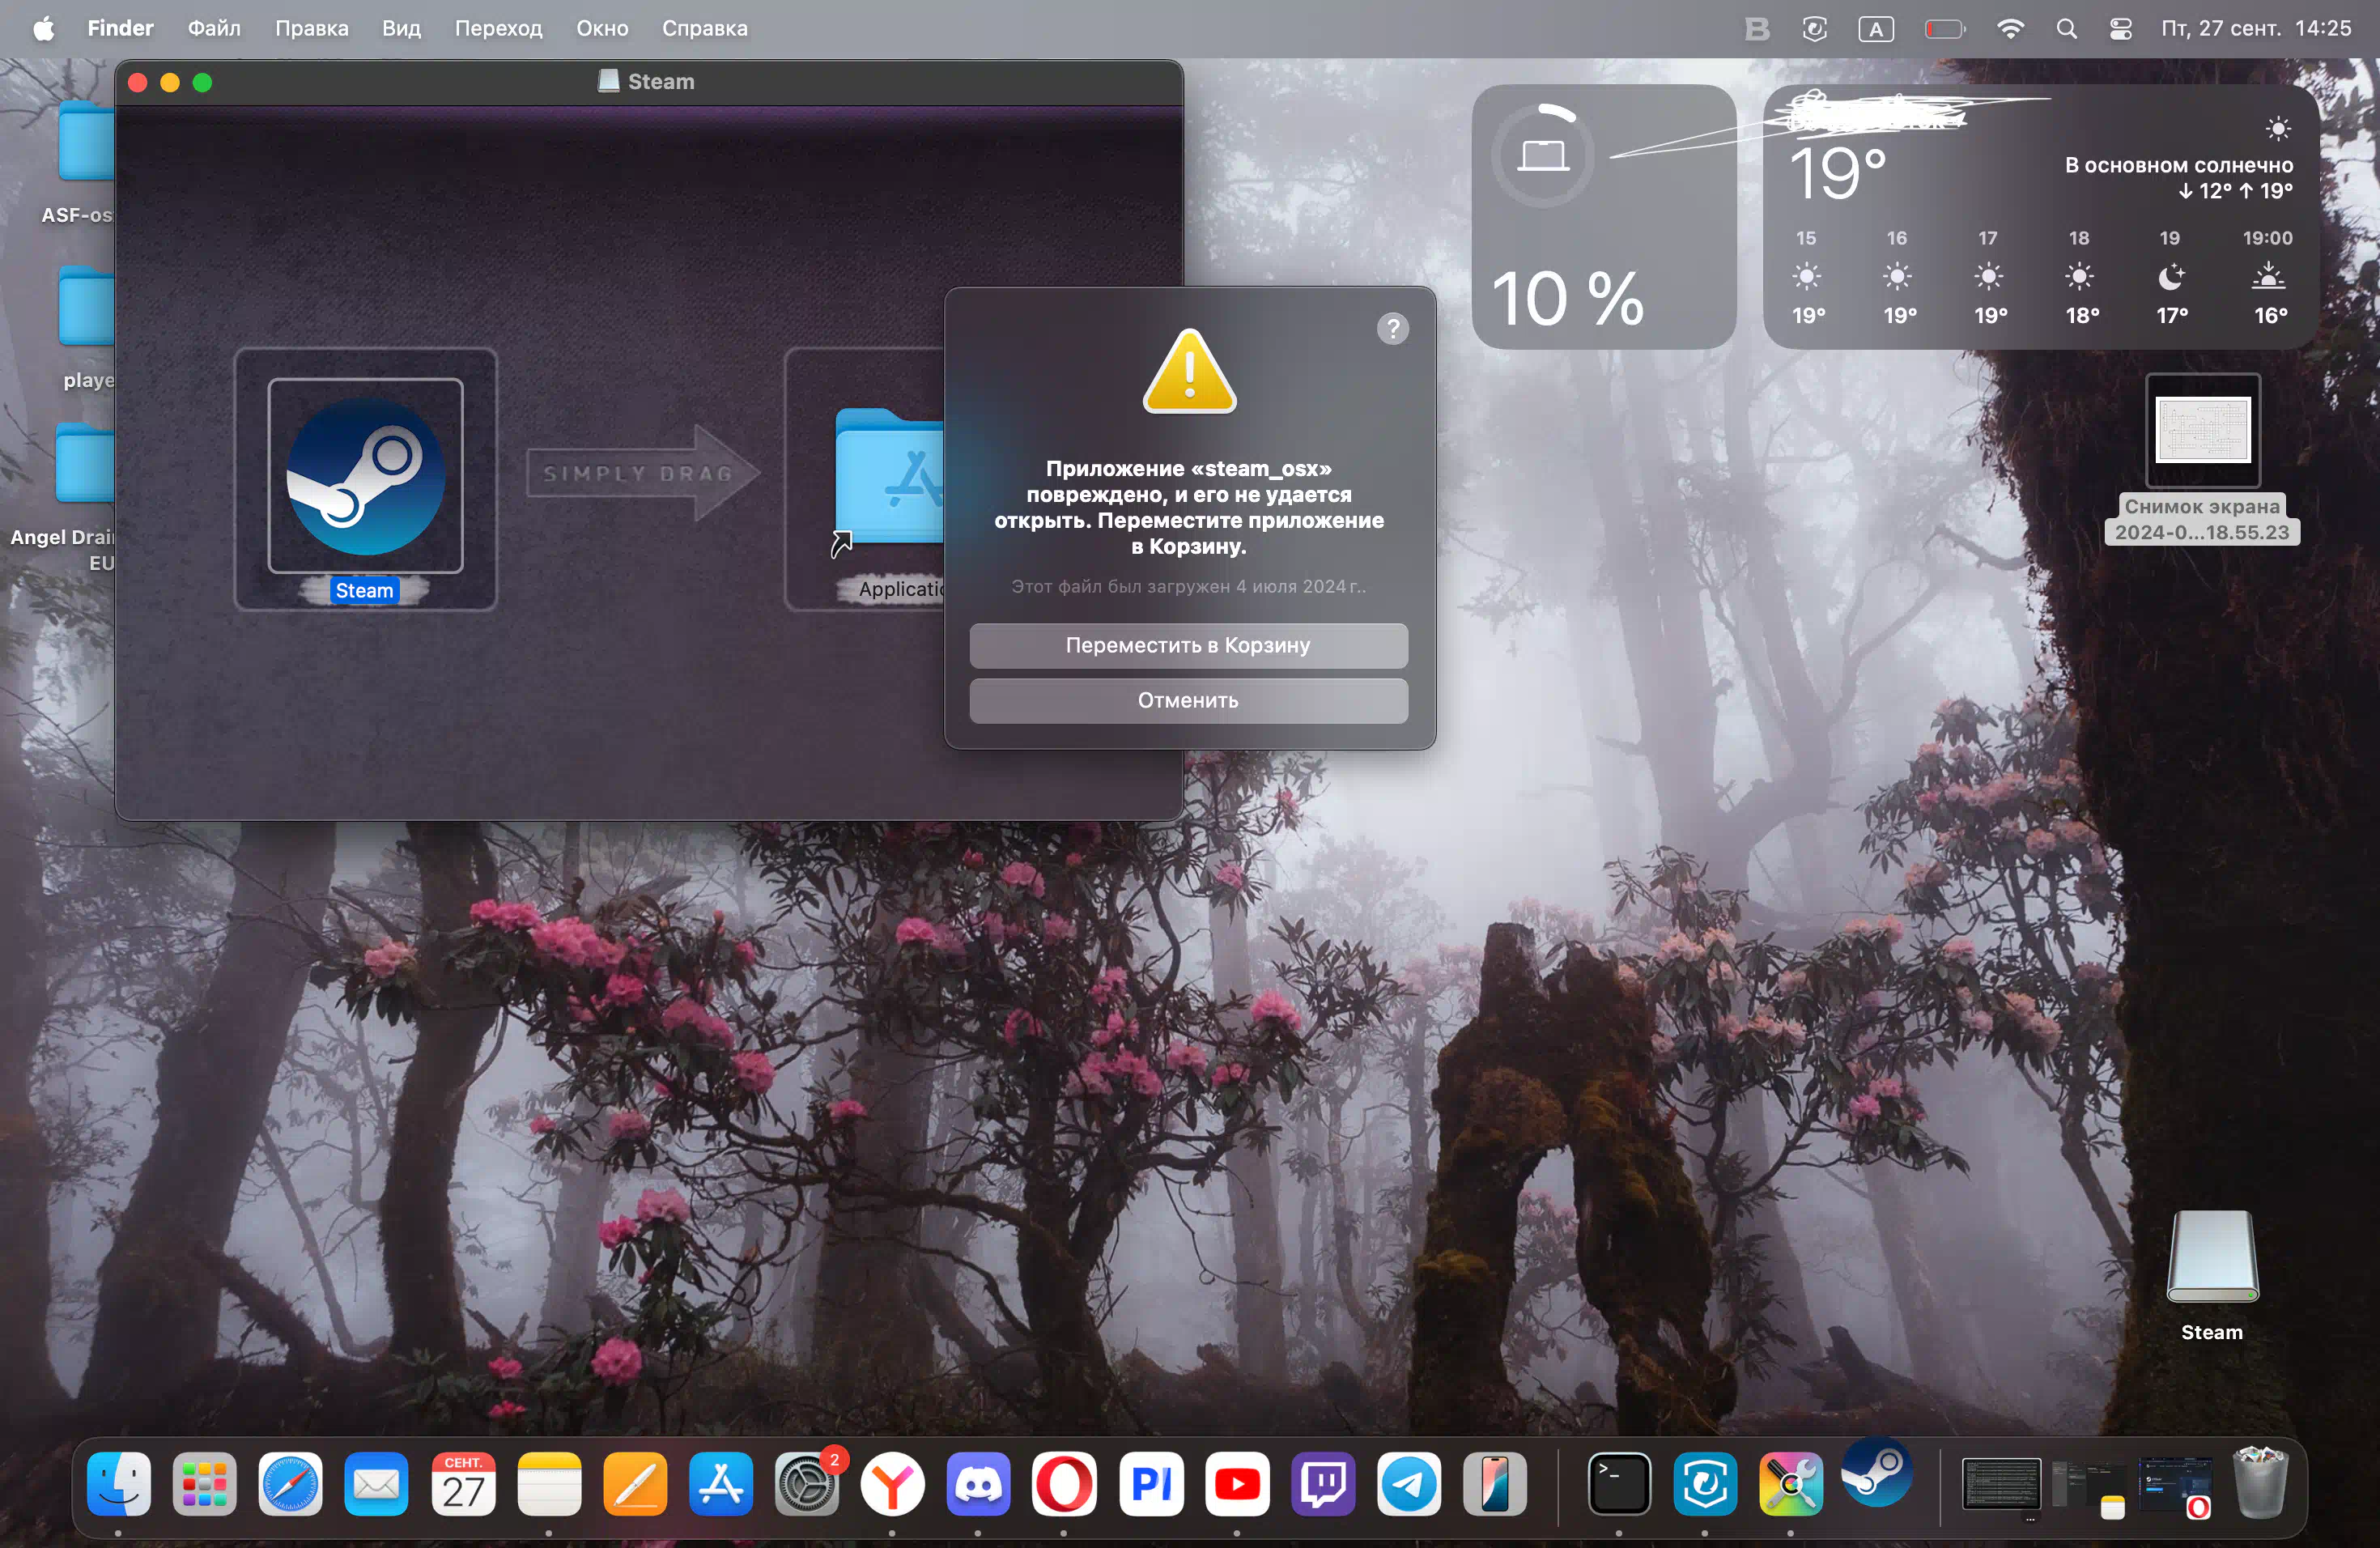This screenshot has height=1548, width=2380.
Task: Click the date and time "Пт, 27 сент. 14:25"
Action: tap(2256, 28)
